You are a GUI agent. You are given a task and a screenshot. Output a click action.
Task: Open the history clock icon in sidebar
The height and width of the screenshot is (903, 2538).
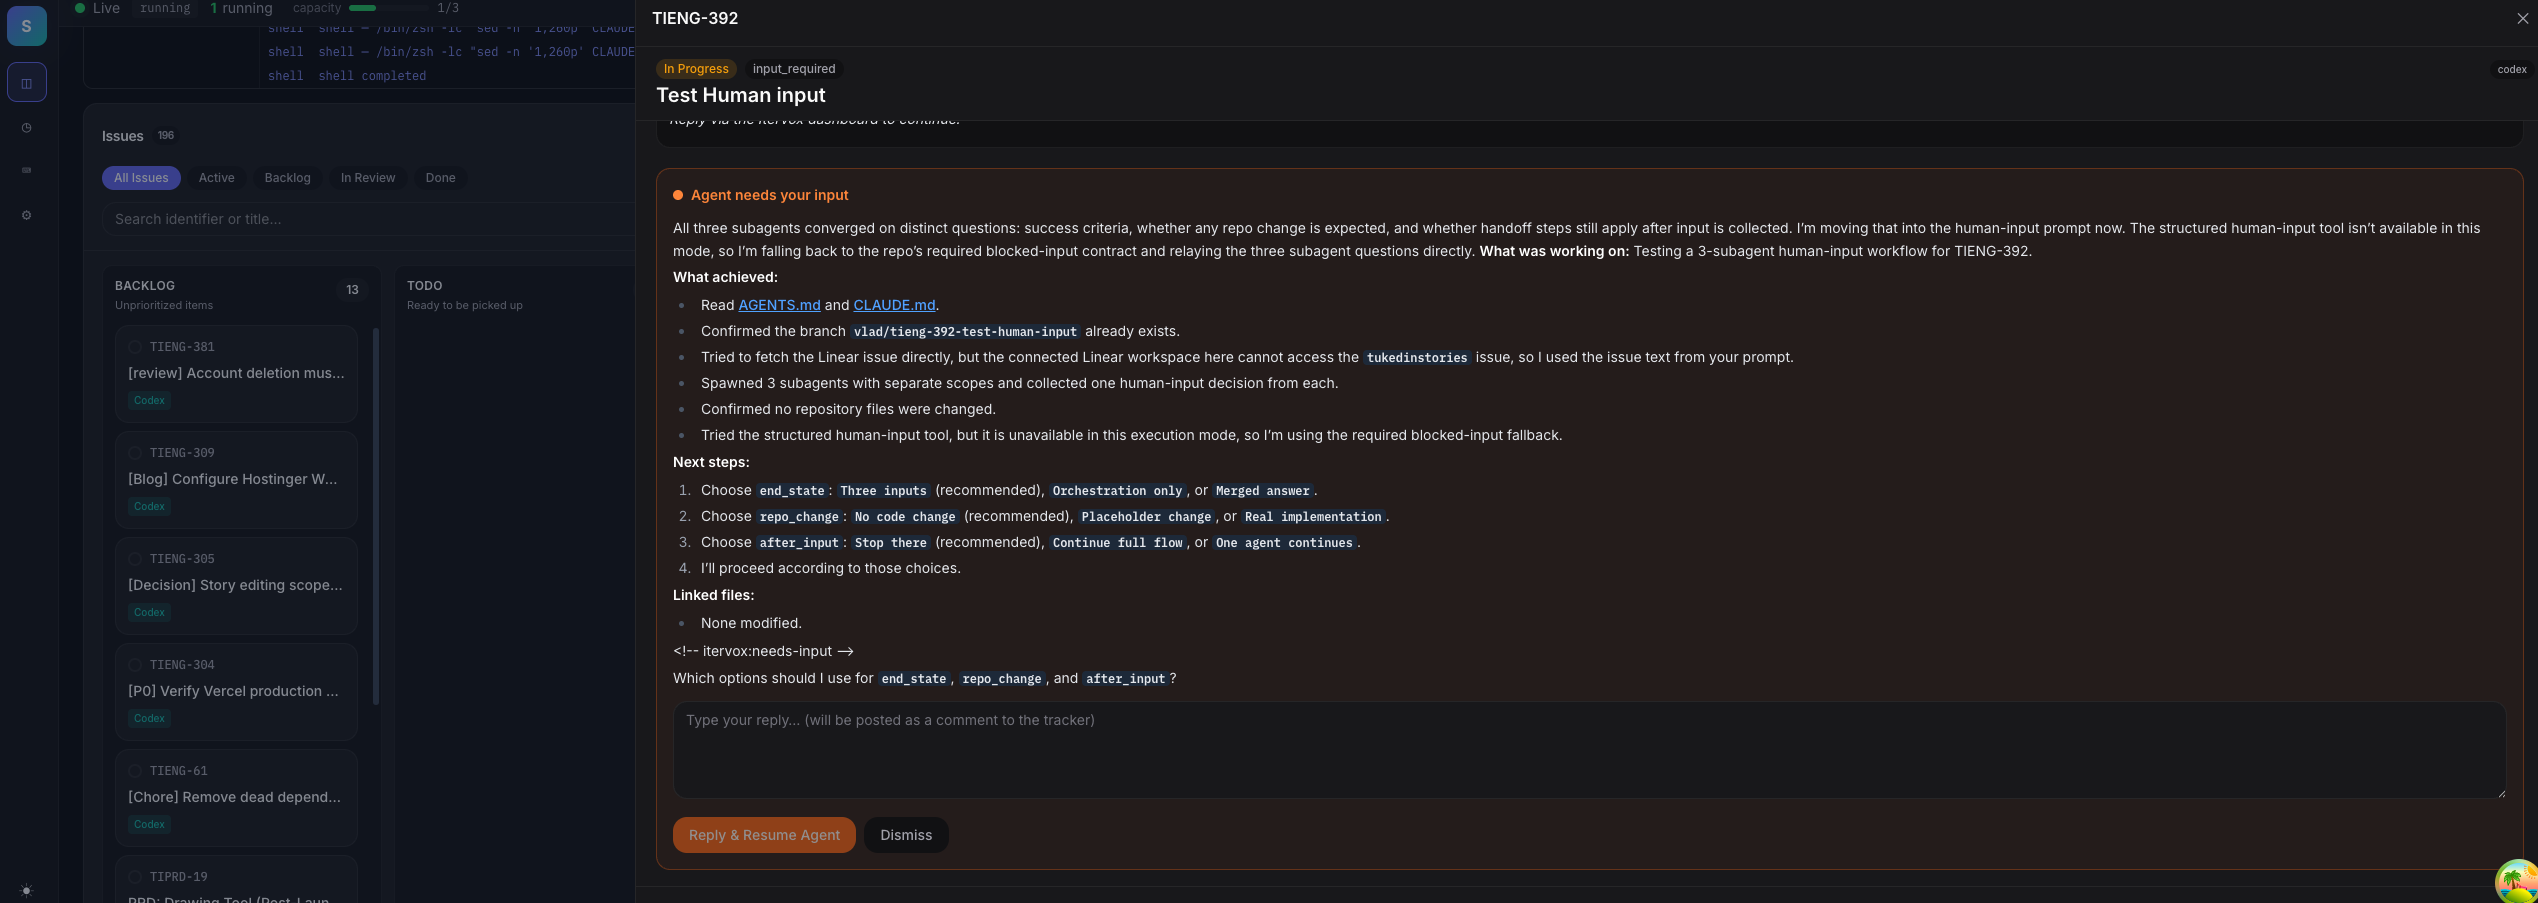point(27,127)
